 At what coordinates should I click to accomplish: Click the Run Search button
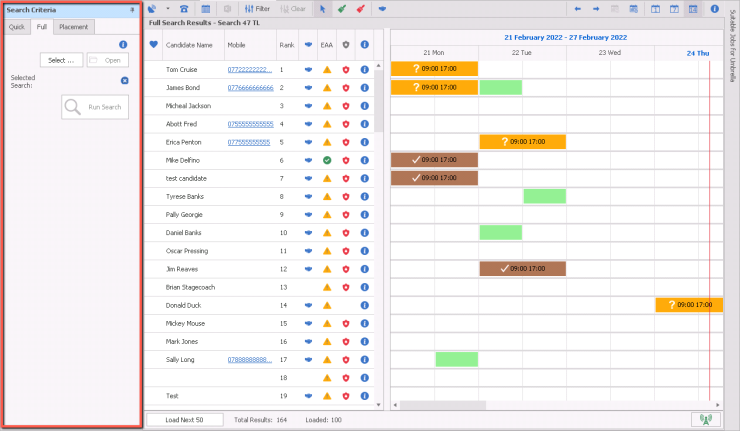94,106
